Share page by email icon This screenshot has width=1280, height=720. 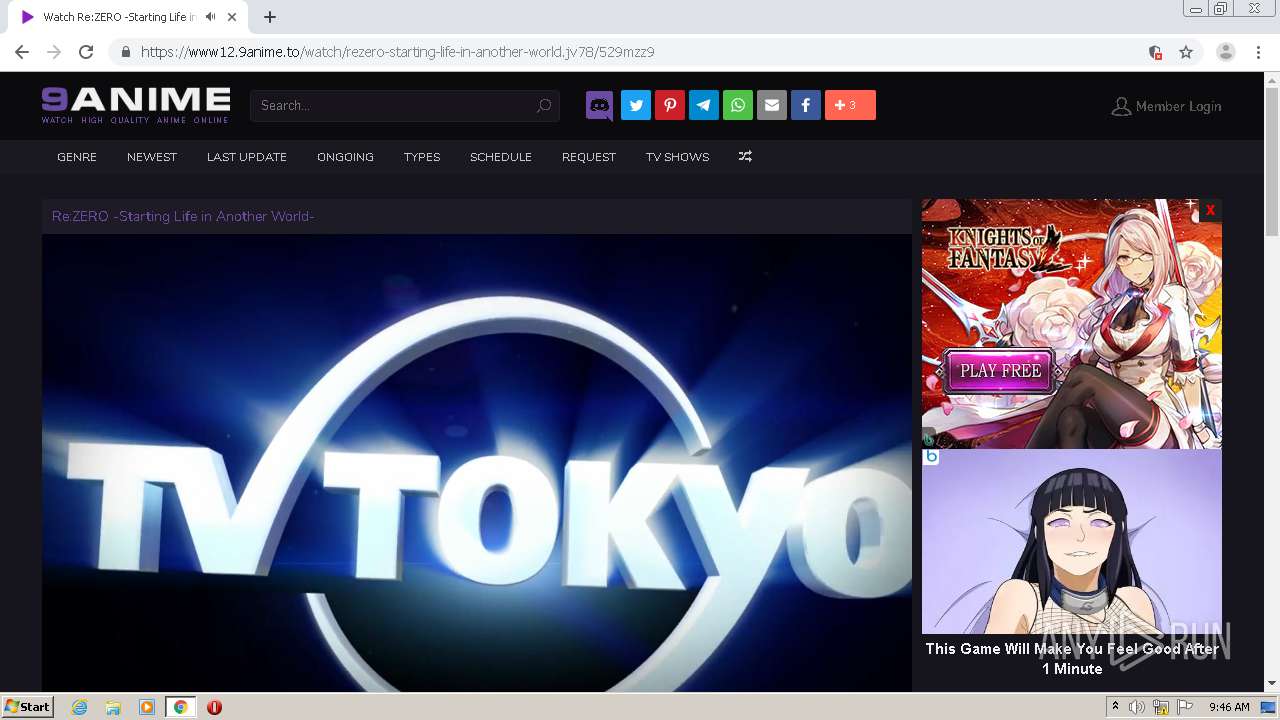coord(772,105)
